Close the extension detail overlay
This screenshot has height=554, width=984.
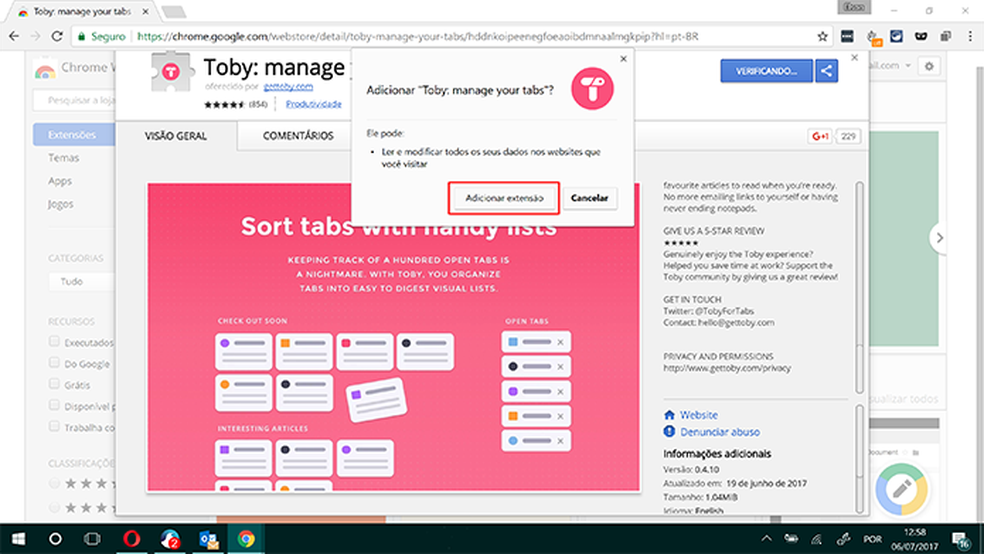pyautogui.click(x=854, y=58)
